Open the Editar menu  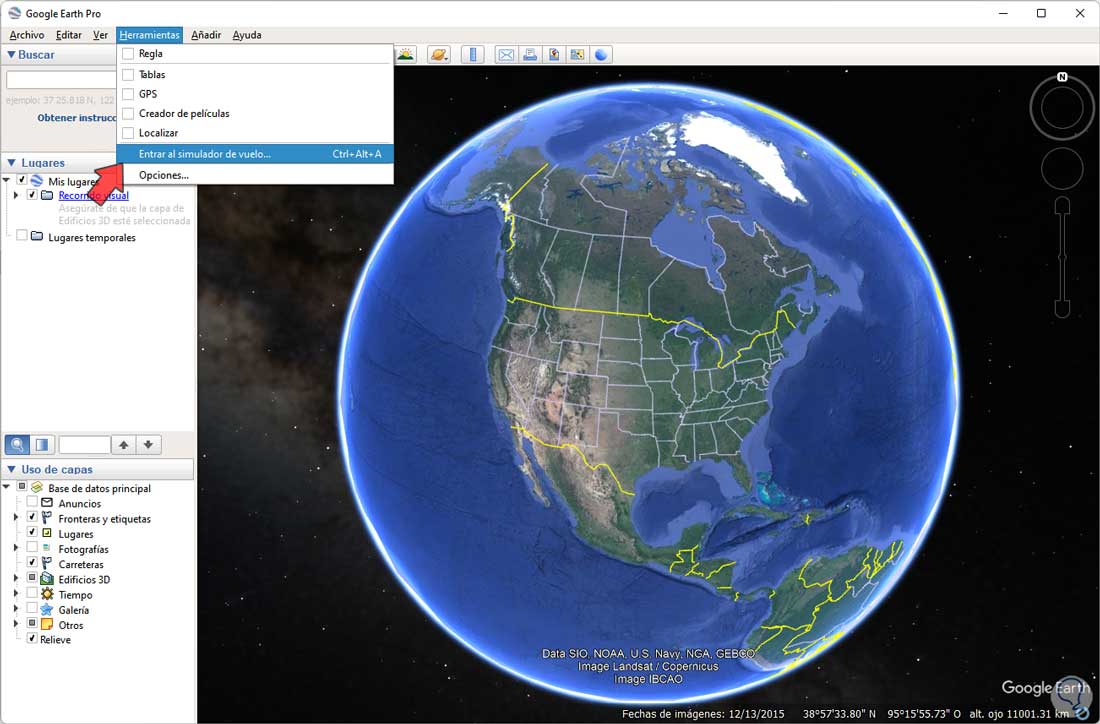[69, 34]
